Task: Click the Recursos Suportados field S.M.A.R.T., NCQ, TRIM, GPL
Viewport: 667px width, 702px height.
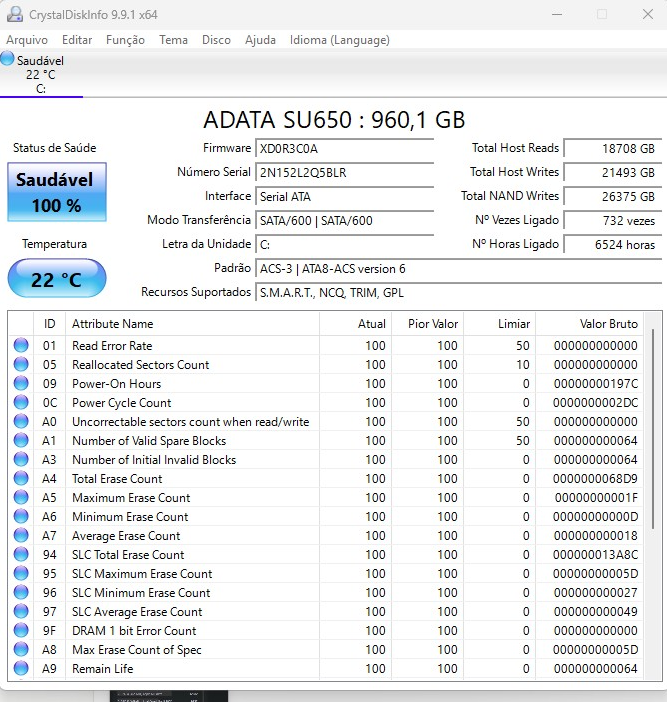Action: [x=458, y=293]
